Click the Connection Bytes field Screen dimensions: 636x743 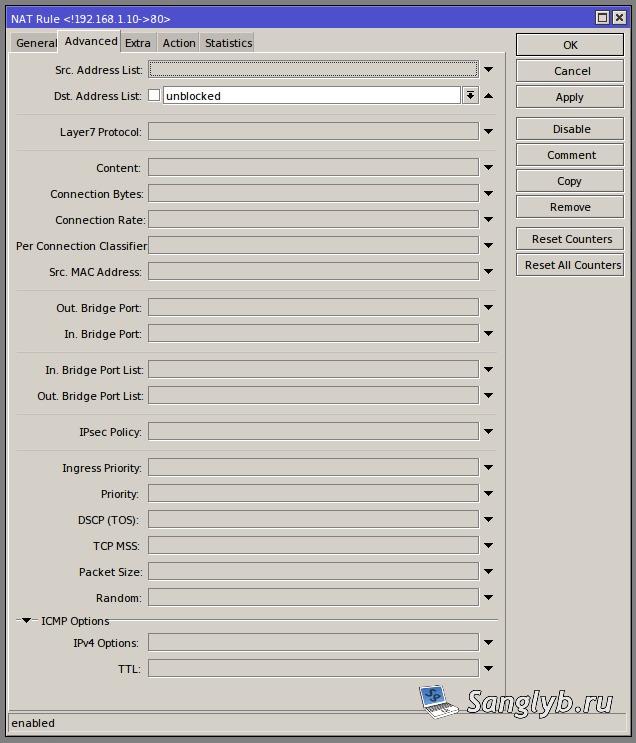click(313, 193)
